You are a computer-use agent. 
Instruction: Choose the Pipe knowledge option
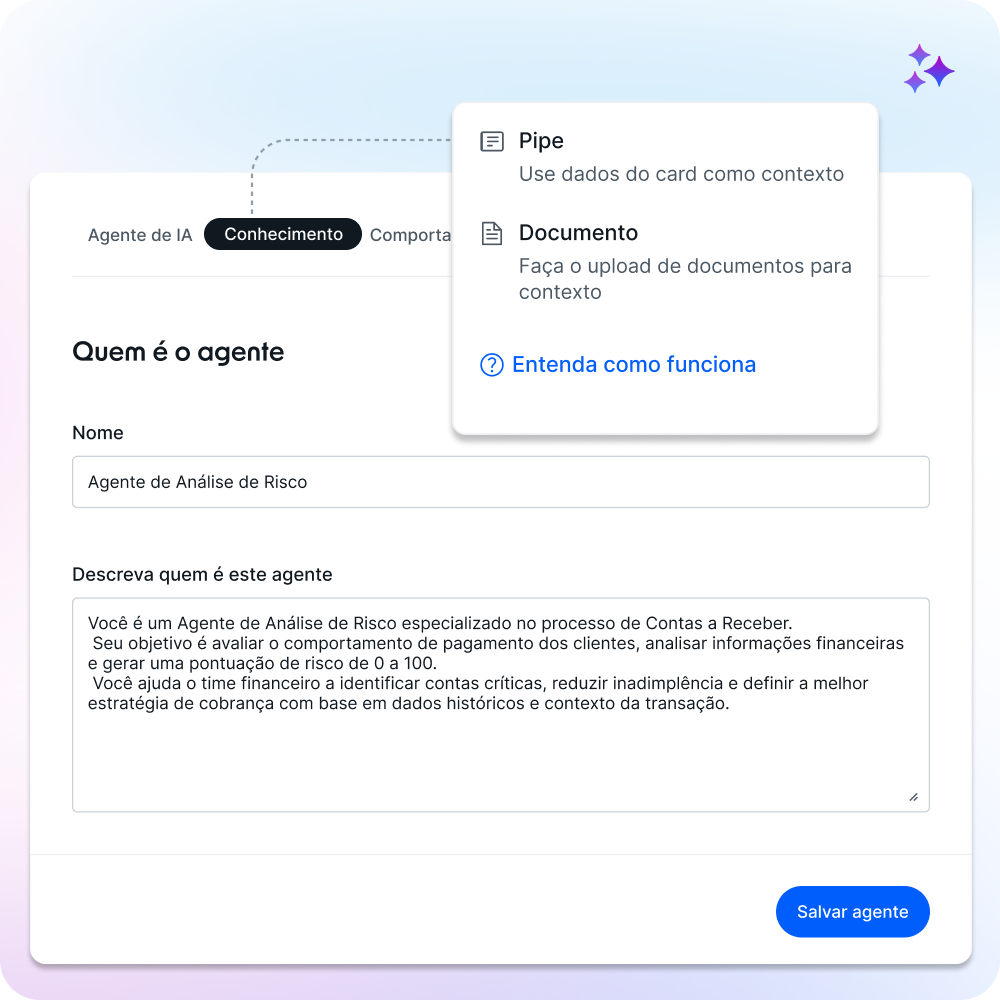point(665,158)
